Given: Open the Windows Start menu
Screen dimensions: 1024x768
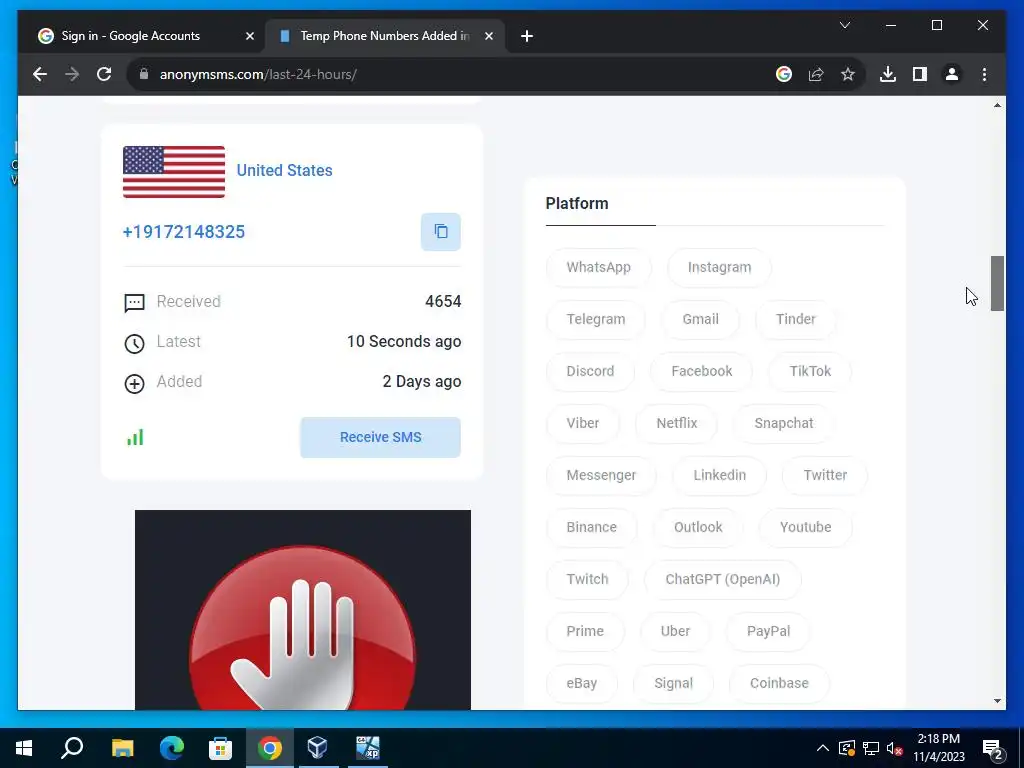Looking at the screenshot, I should (x=24, y=748).
